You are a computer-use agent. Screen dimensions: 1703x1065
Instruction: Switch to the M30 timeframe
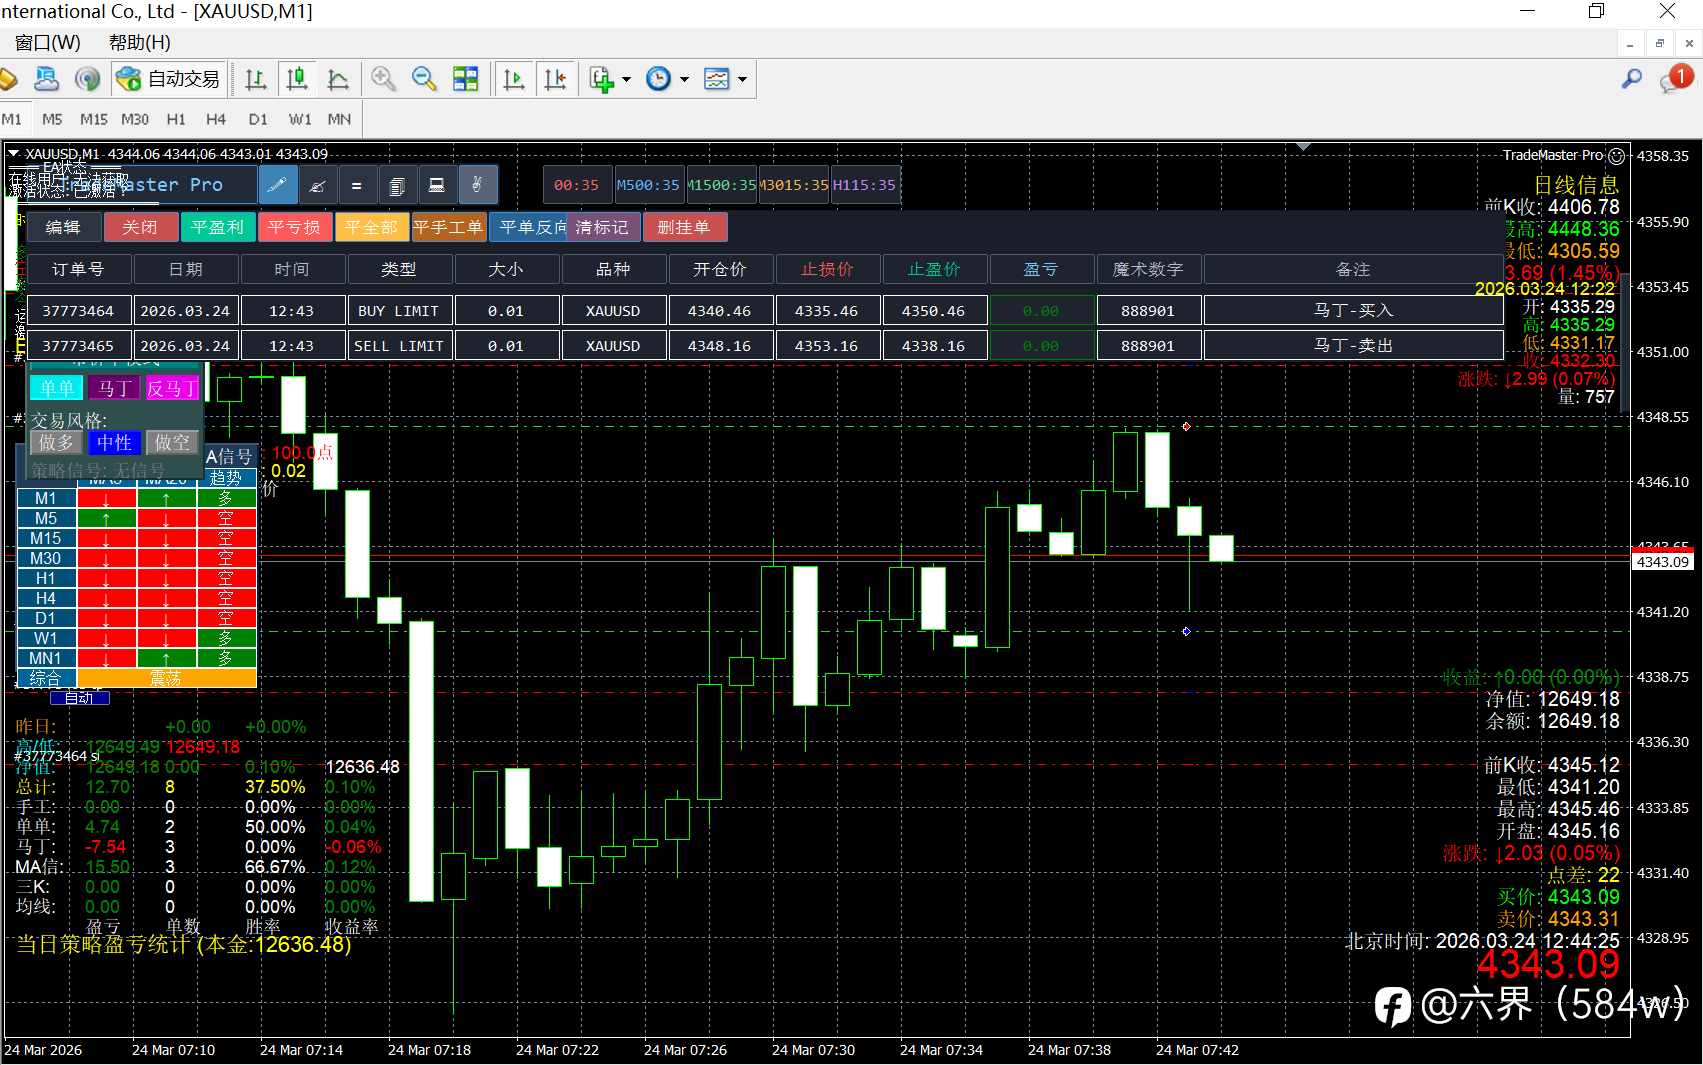point(135,119)
